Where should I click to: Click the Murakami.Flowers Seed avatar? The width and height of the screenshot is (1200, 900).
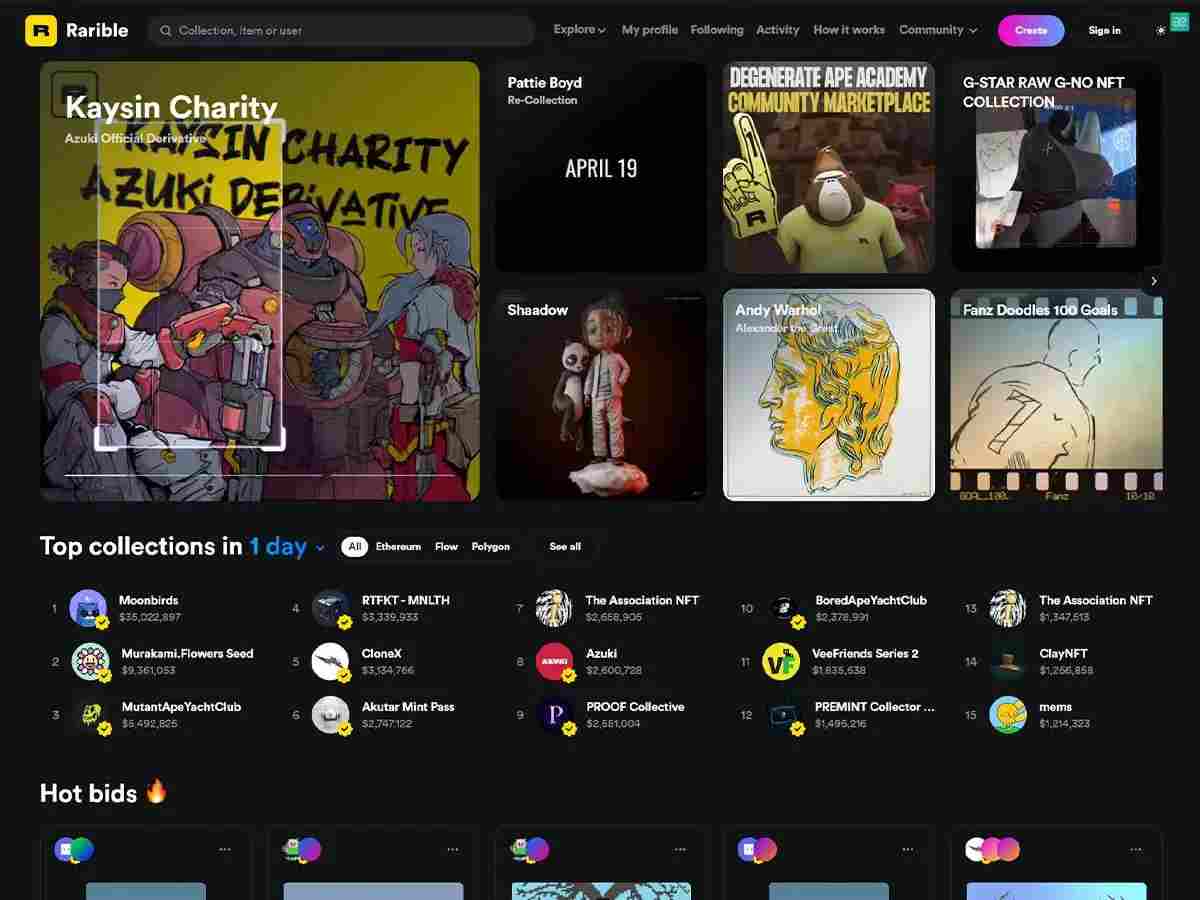click(89, 661)
